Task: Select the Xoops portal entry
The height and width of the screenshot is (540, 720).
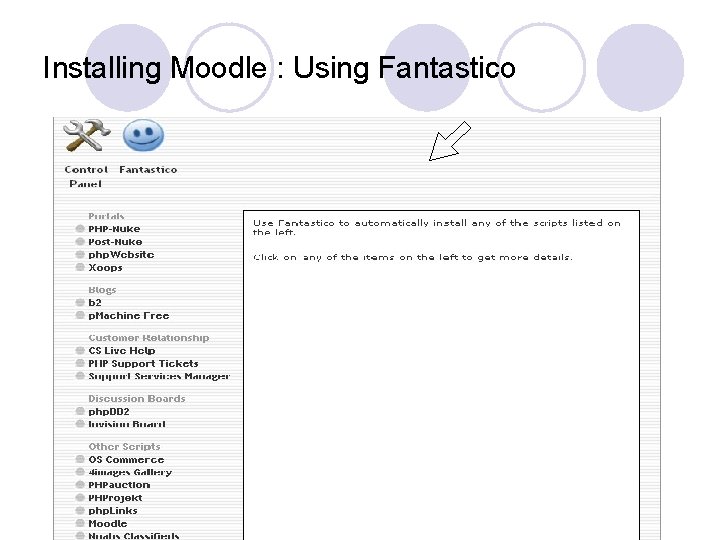Action: 105,267
